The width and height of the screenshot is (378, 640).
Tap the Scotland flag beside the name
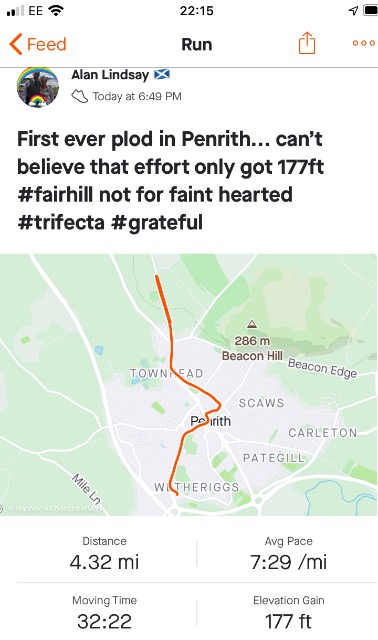coord(162,74)
